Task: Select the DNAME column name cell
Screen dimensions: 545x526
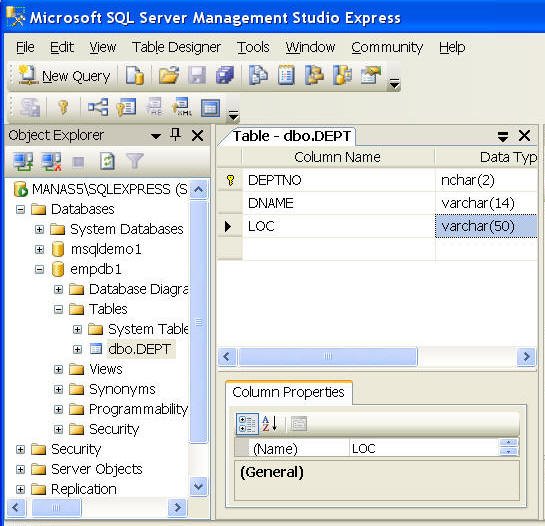Action: (339, 203)
